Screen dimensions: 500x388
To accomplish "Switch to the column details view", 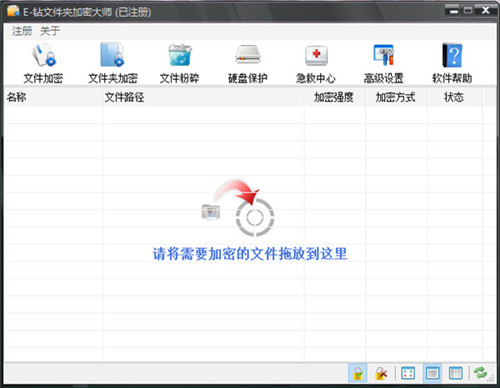I will pos(455,373).
